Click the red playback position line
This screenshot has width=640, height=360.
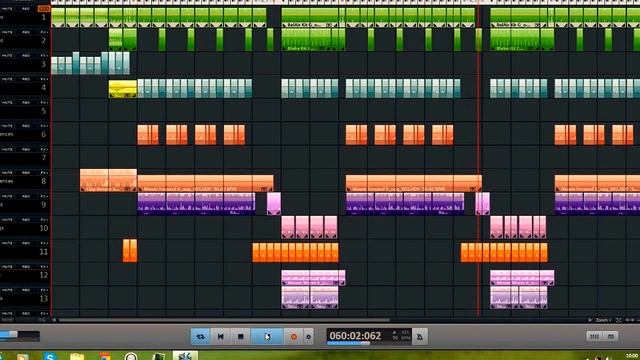[x=478, y=163]
